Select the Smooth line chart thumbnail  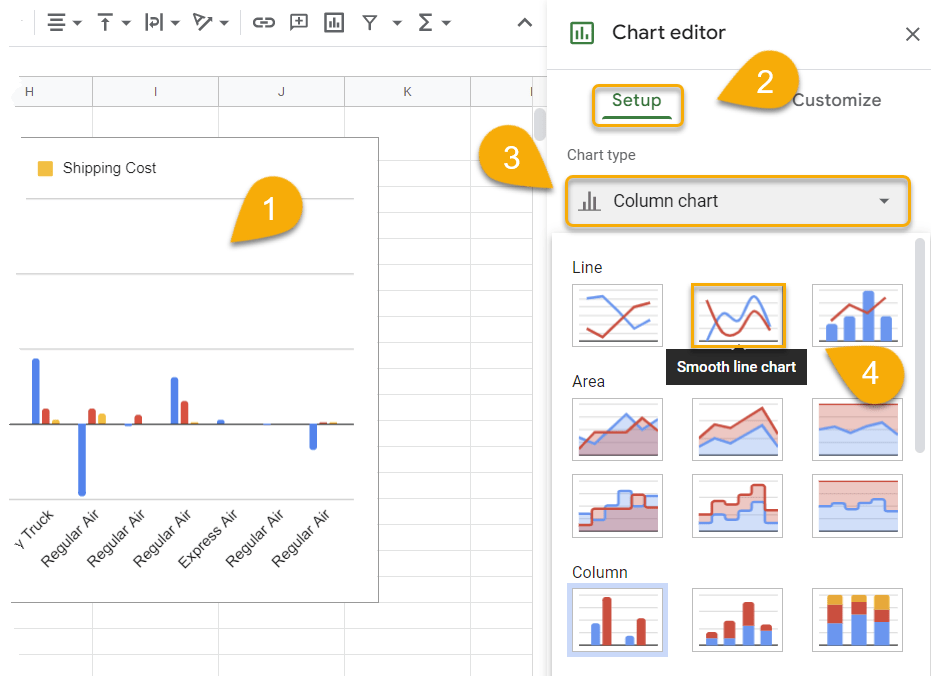737,315
